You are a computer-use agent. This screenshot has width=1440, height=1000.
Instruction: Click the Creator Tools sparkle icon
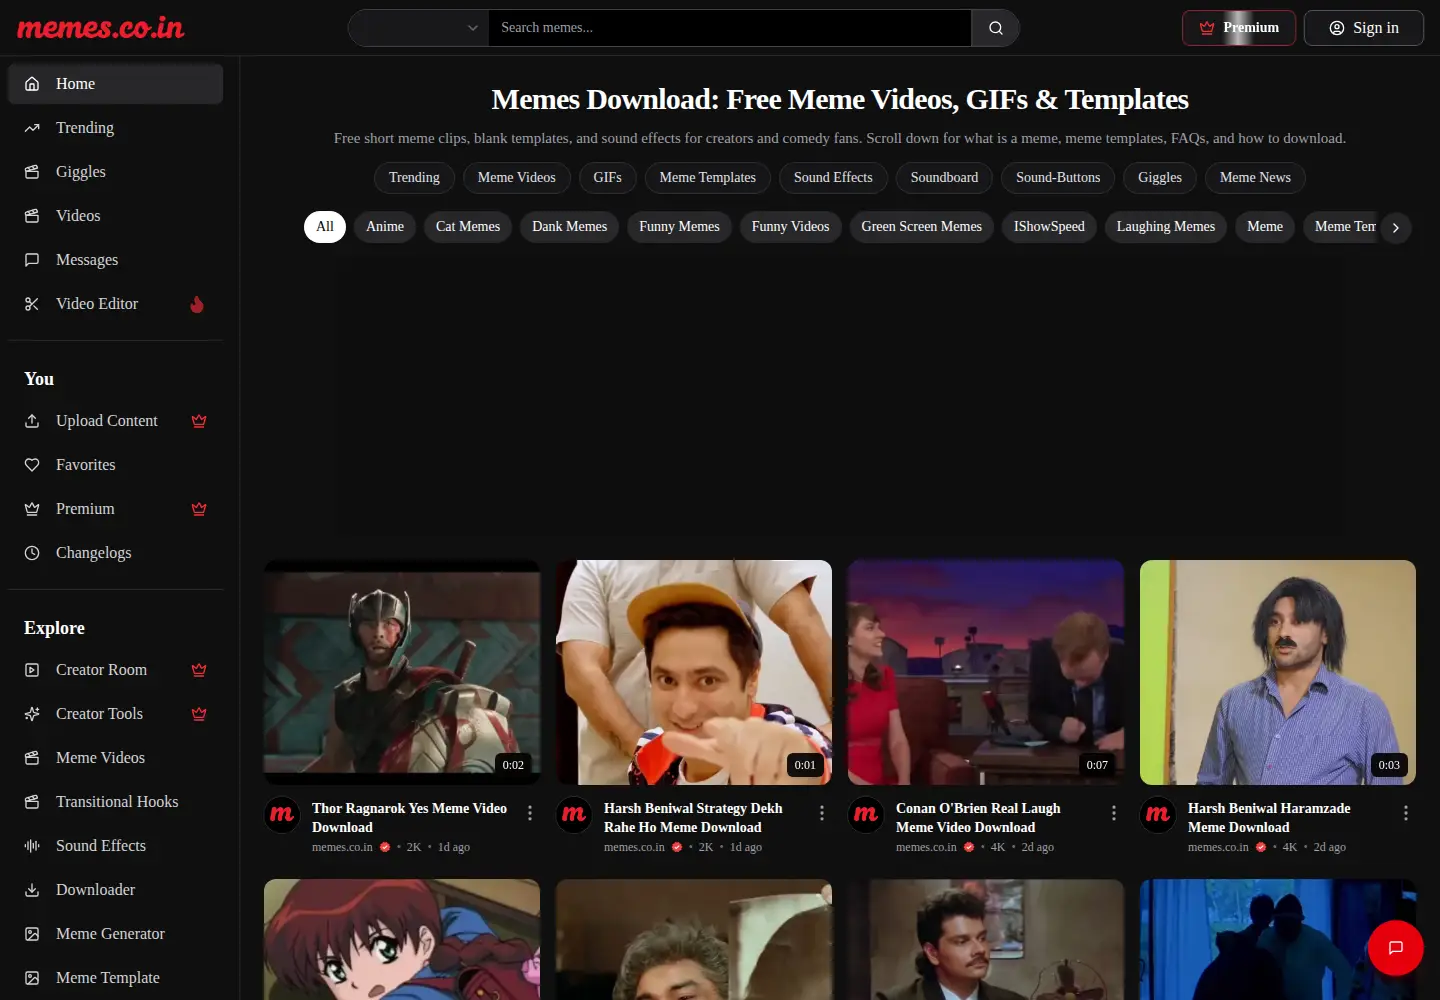click(x=32, y=714)
